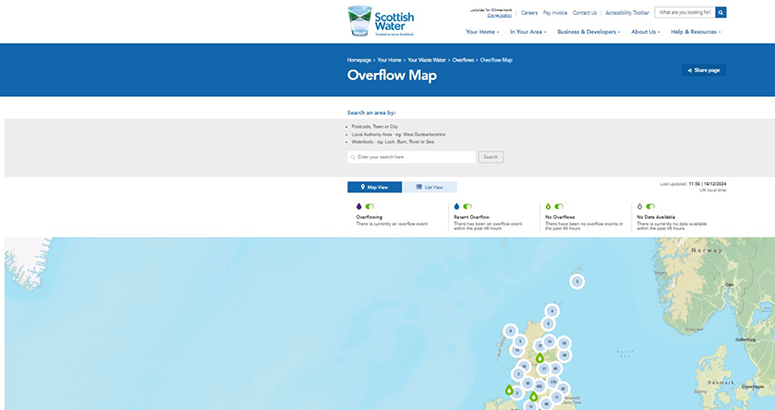Screen dimensions: 775x410
Task: Switch to the List View tab
Action: (x=430, y=187)
